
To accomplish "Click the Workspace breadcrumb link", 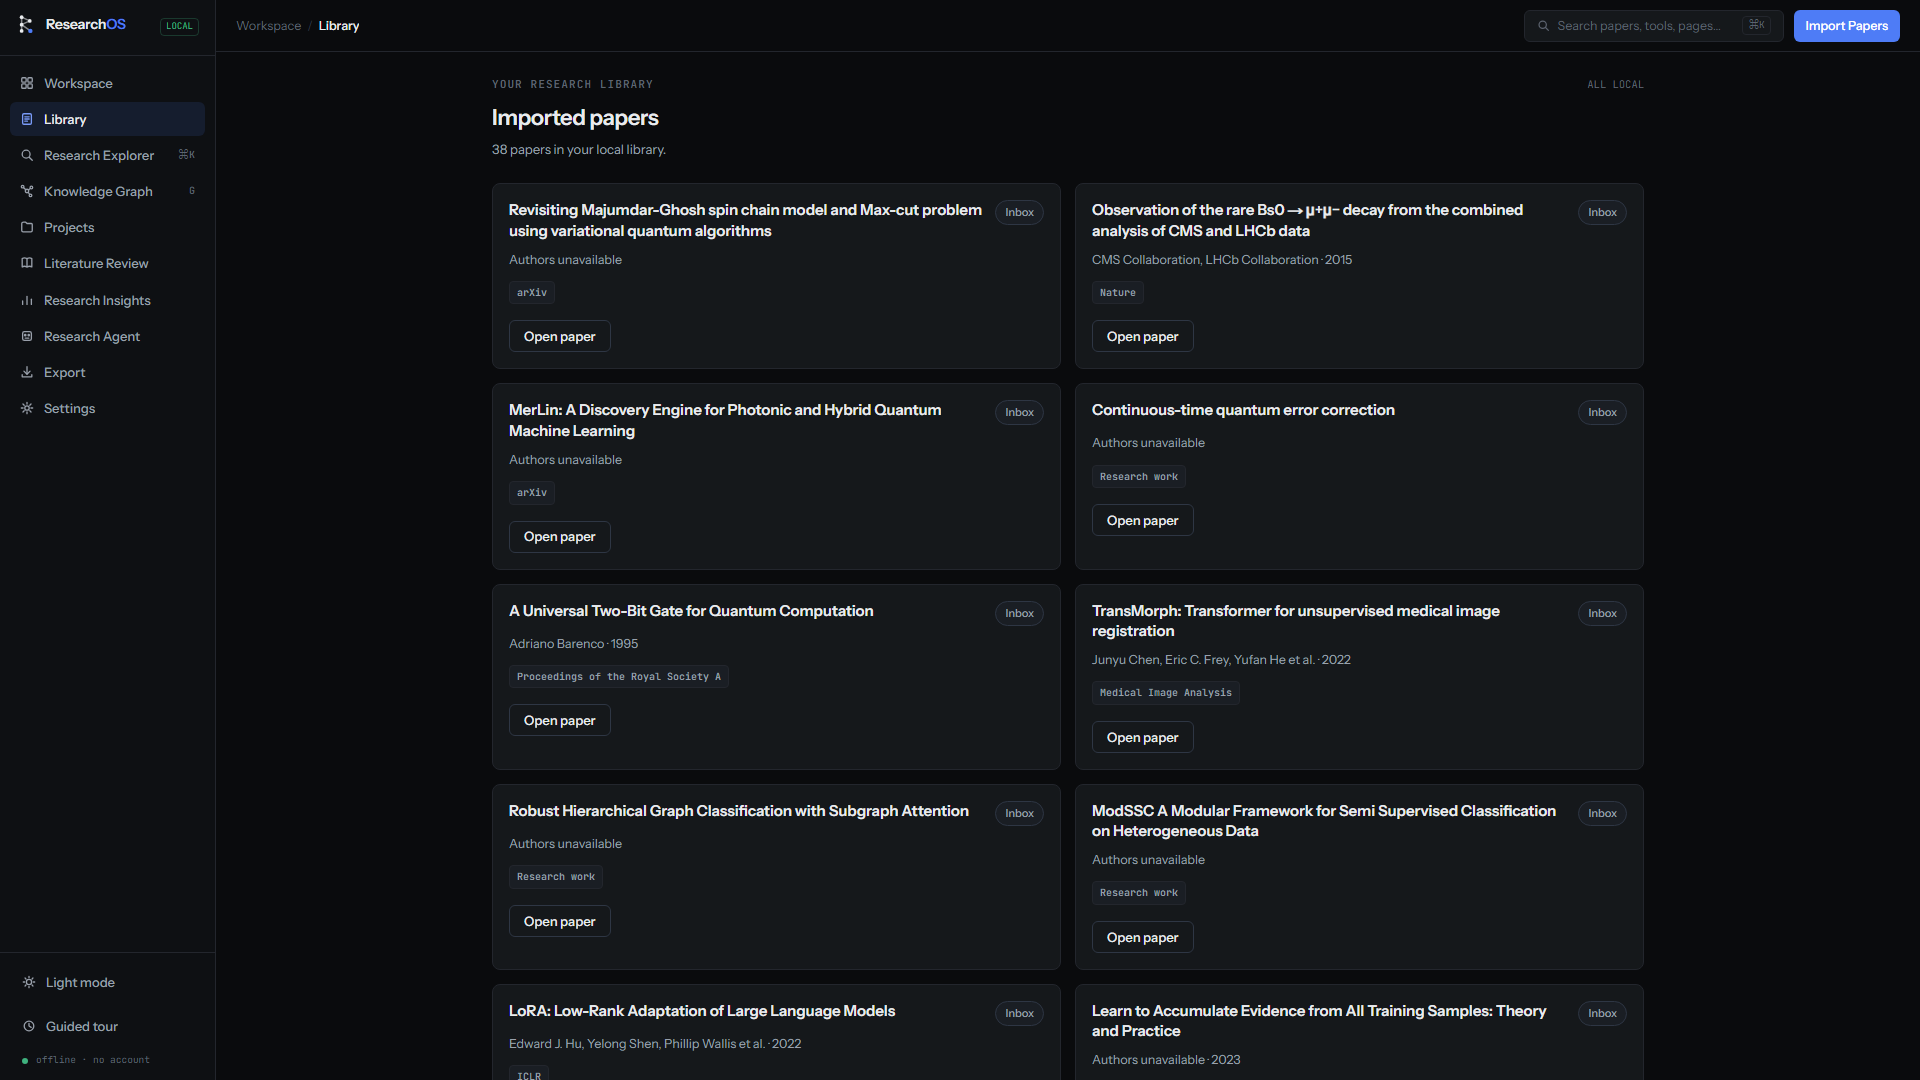I will pyautogui.click(x=268, y=26).
